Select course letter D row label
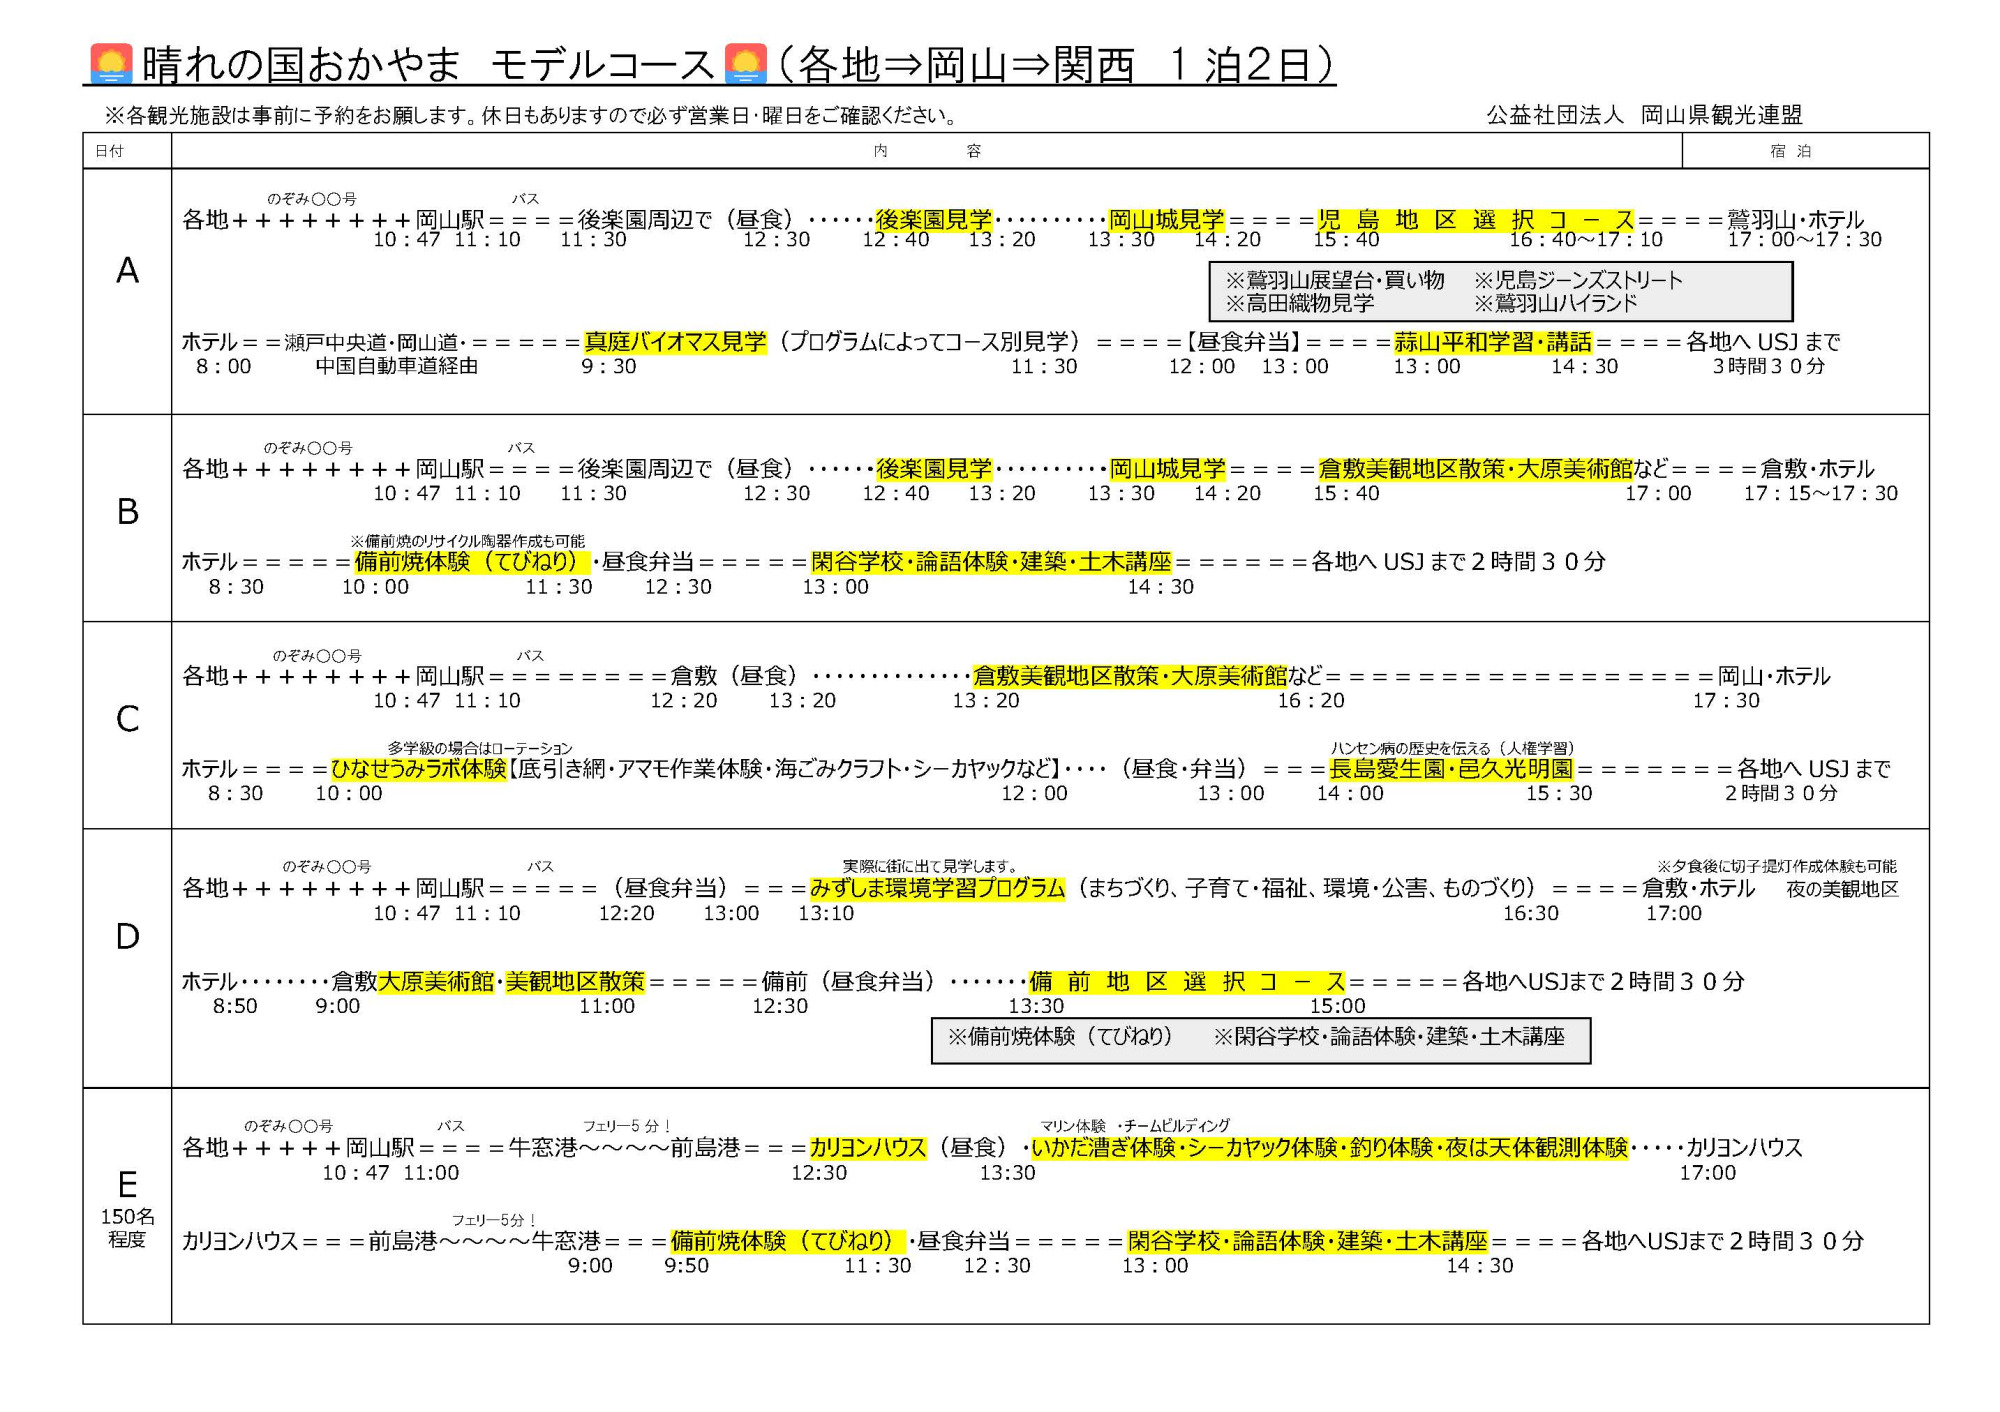2000x1412 pixels. [127, 937]
